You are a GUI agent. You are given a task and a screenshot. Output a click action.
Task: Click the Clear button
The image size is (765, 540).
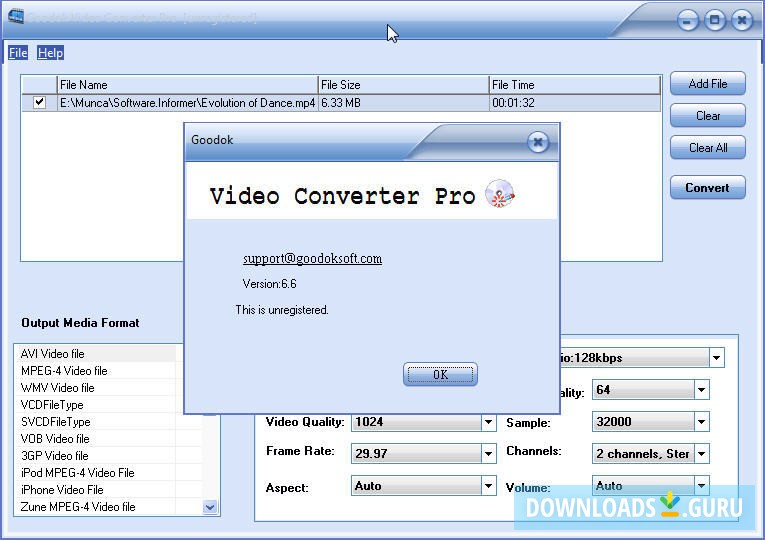pos(707,116)
